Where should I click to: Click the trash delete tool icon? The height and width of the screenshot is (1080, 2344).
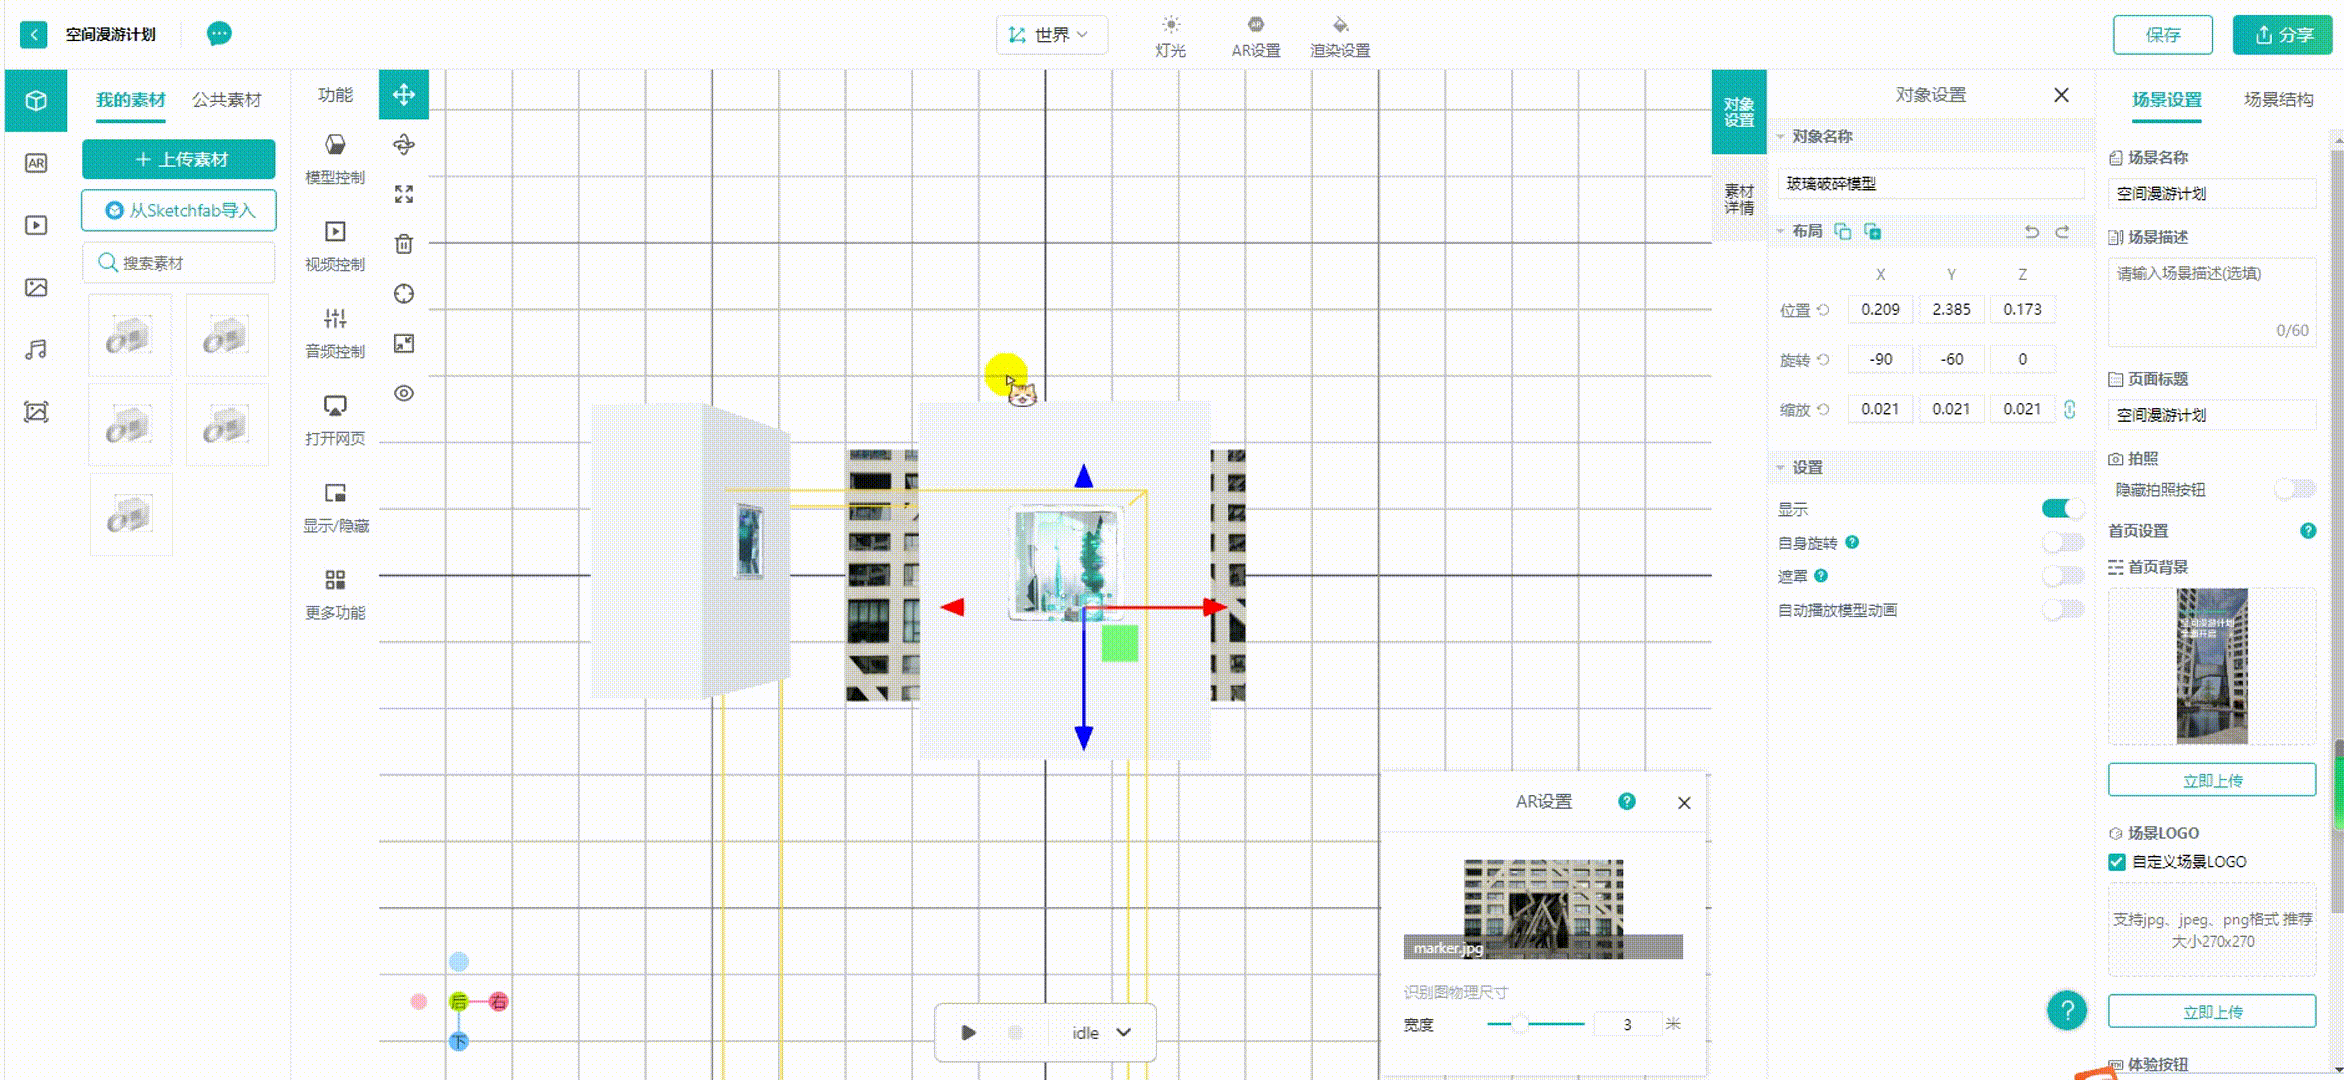tap(404, 244)
